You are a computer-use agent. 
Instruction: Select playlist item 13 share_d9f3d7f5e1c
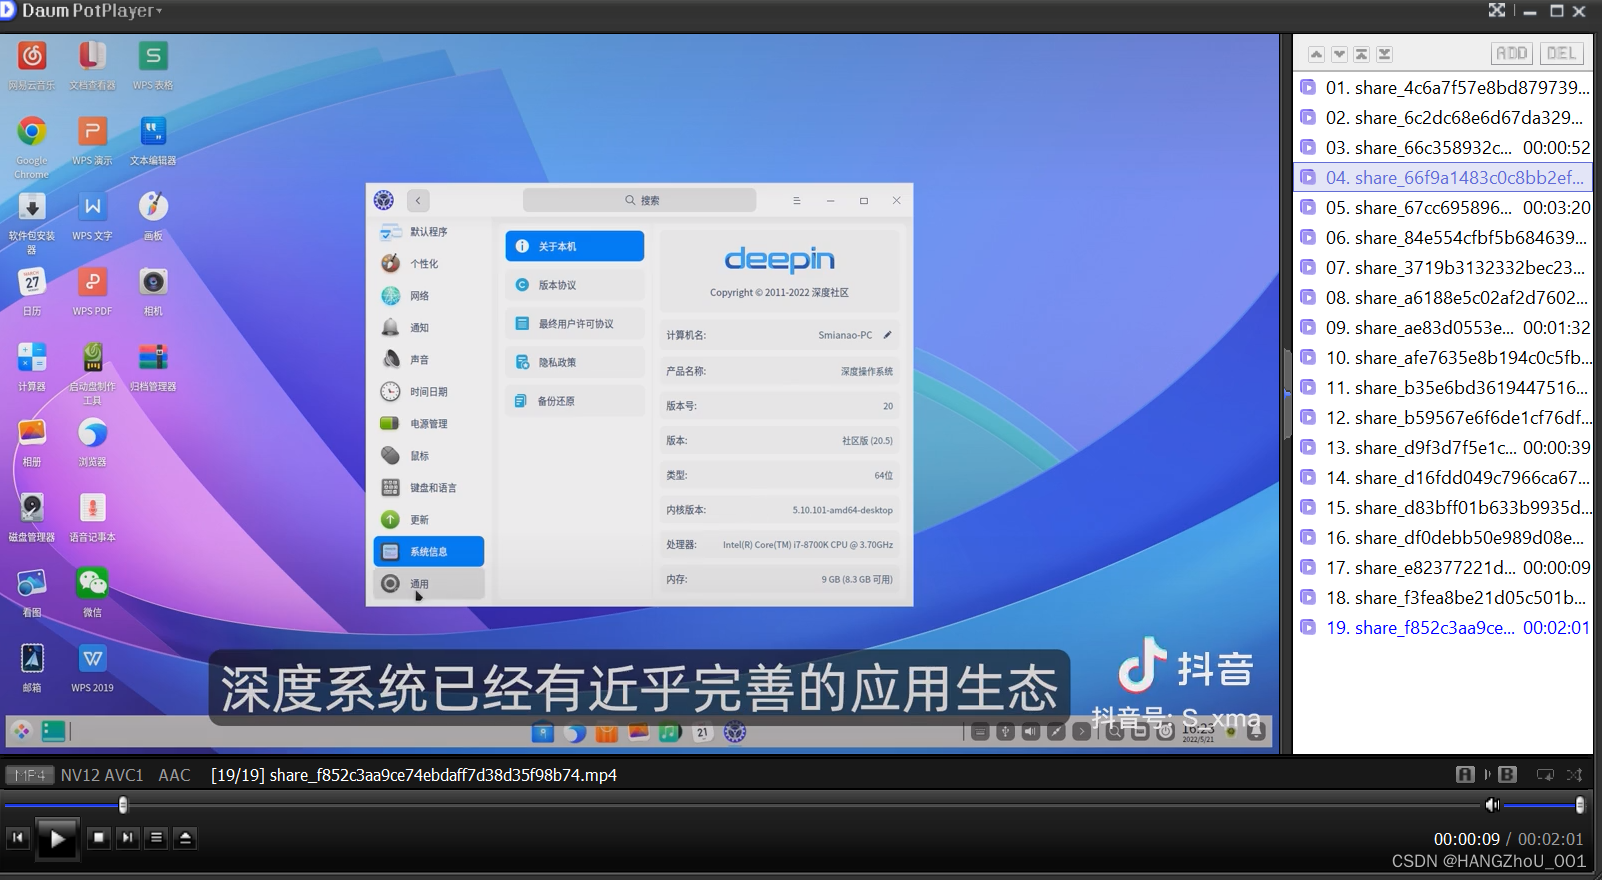[x=1443, y=447]
